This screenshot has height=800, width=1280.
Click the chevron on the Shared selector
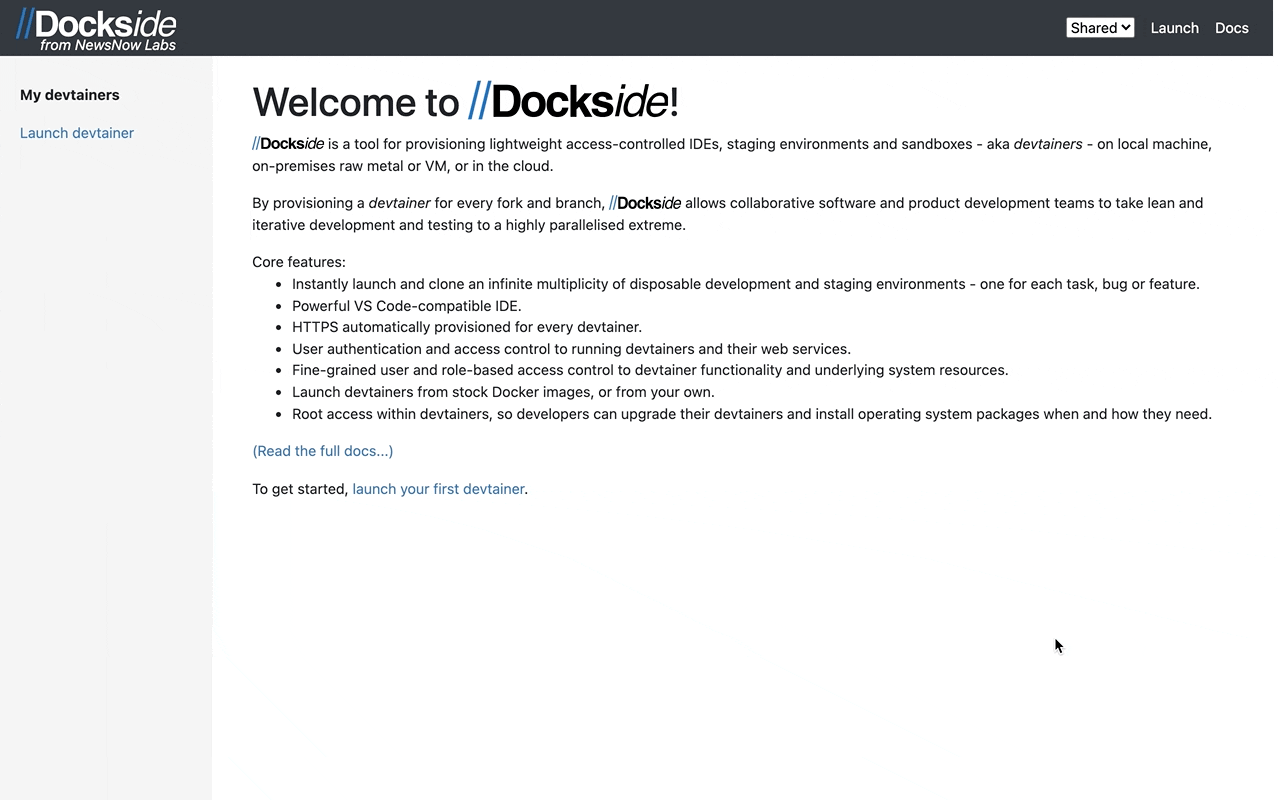1126,27
